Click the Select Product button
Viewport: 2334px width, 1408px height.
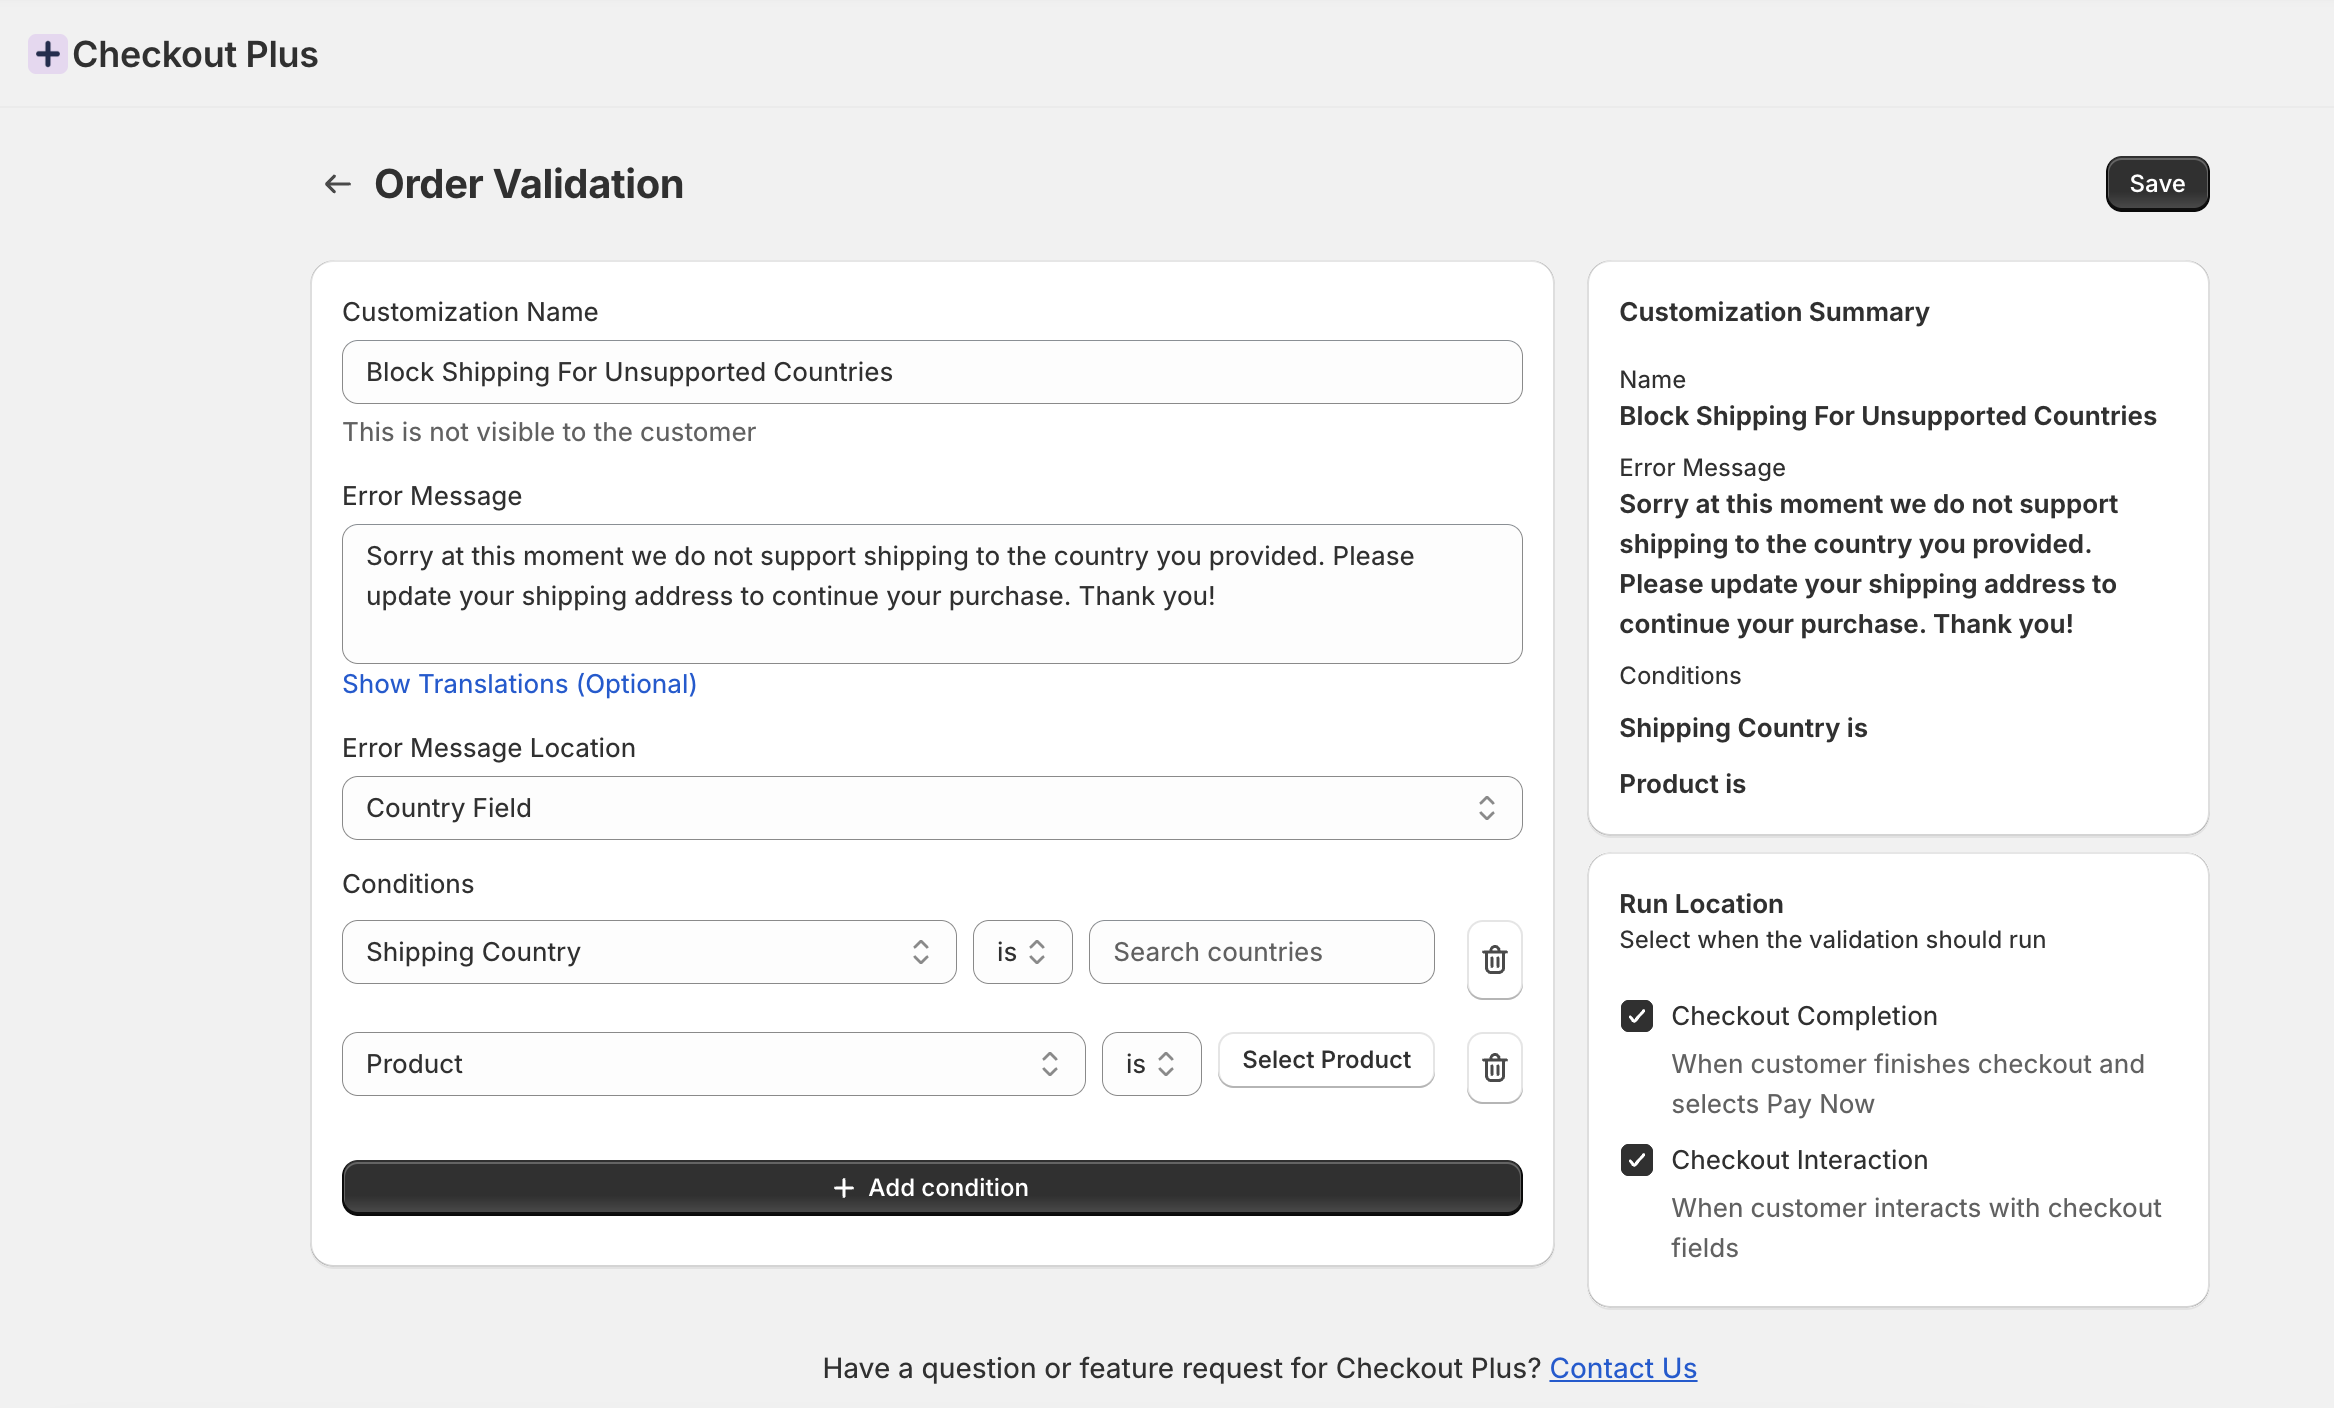[1325, 1060]
